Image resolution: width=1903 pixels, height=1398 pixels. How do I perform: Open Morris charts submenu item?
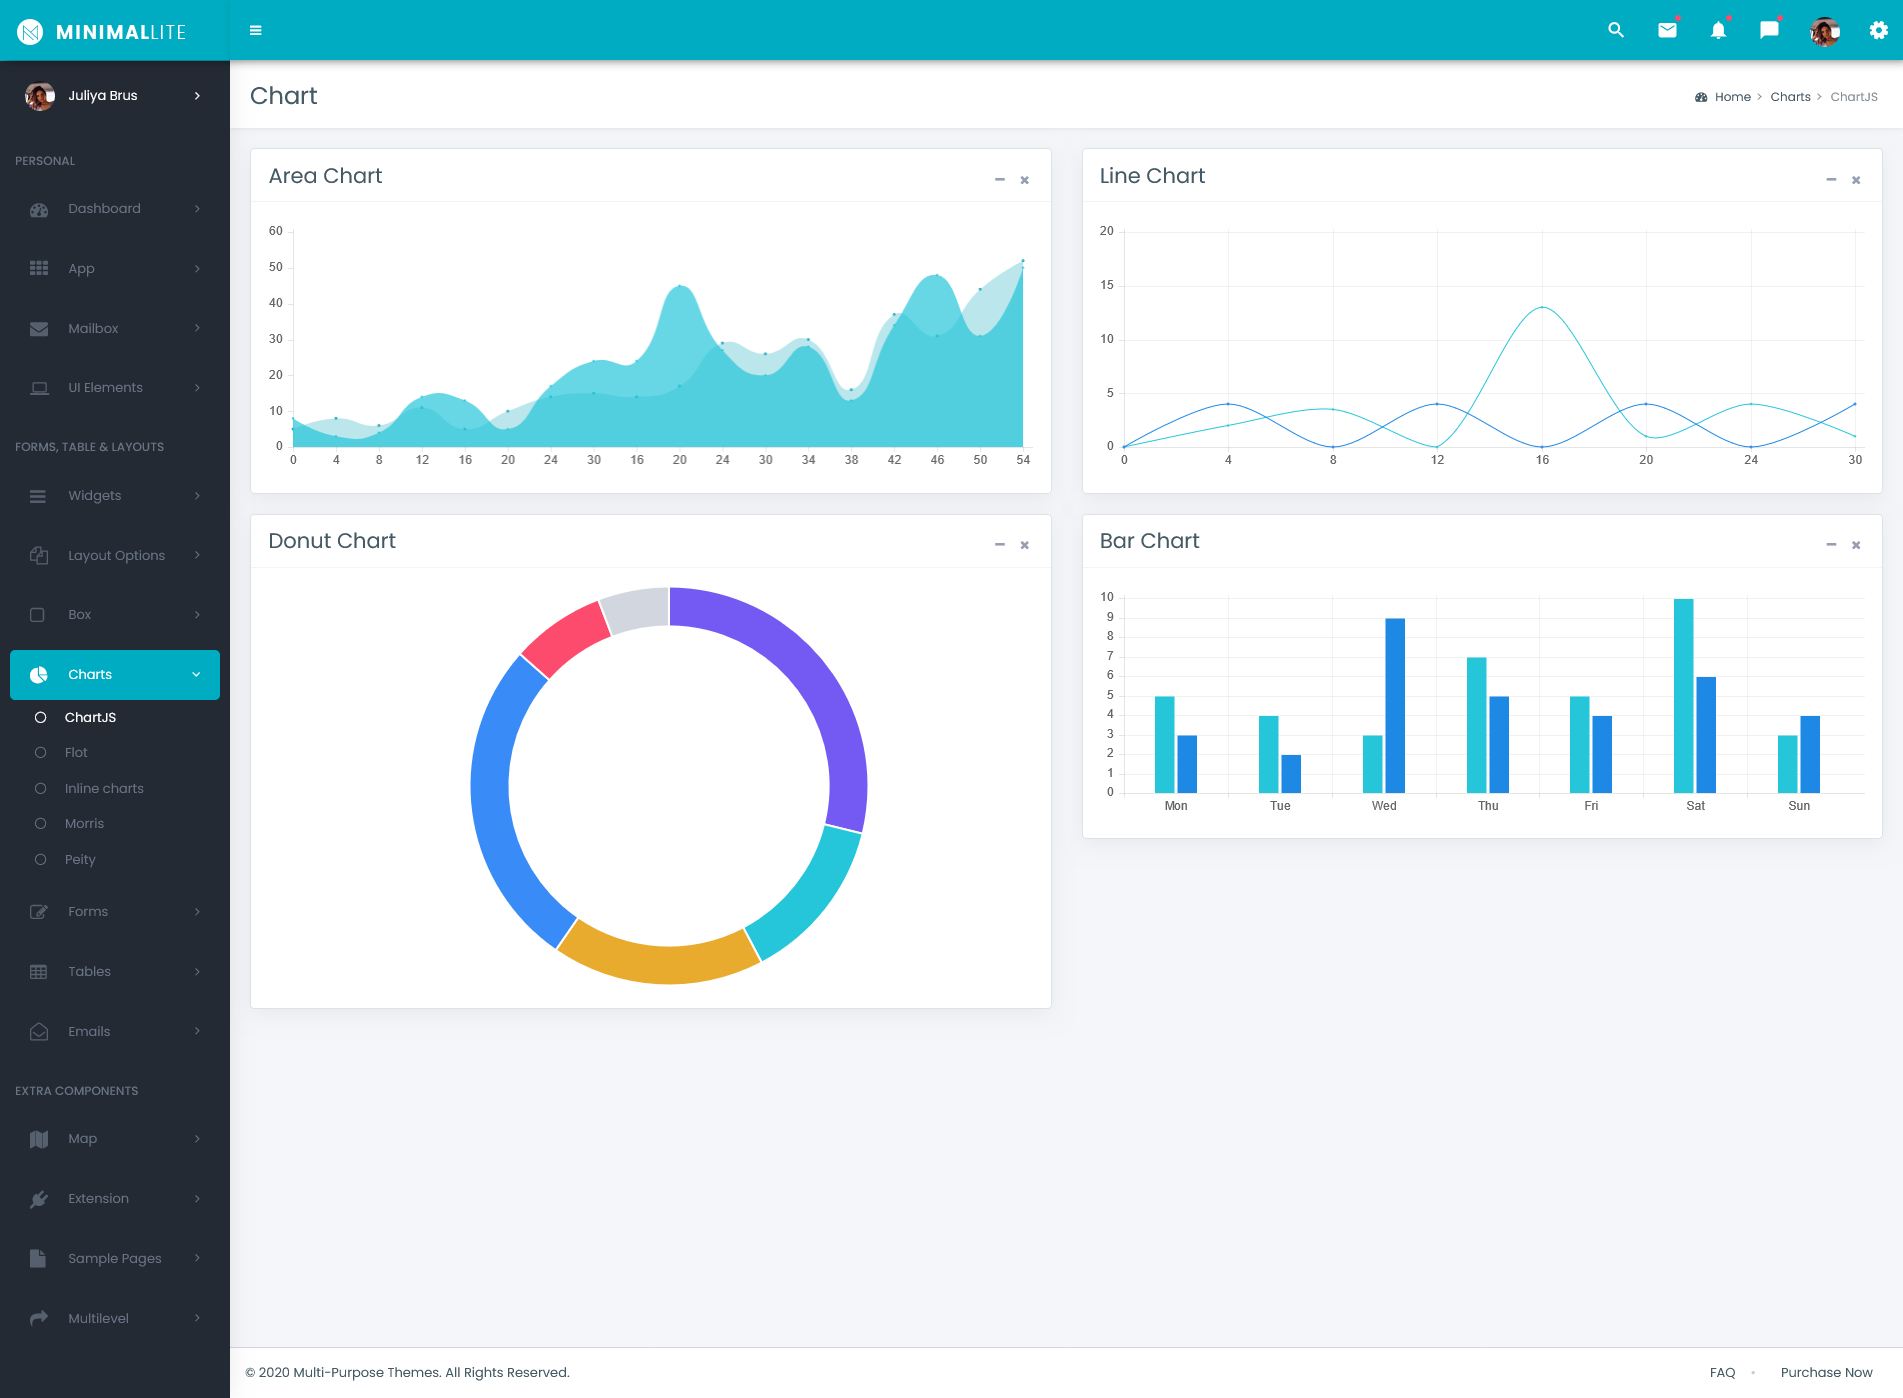point(84,824)
